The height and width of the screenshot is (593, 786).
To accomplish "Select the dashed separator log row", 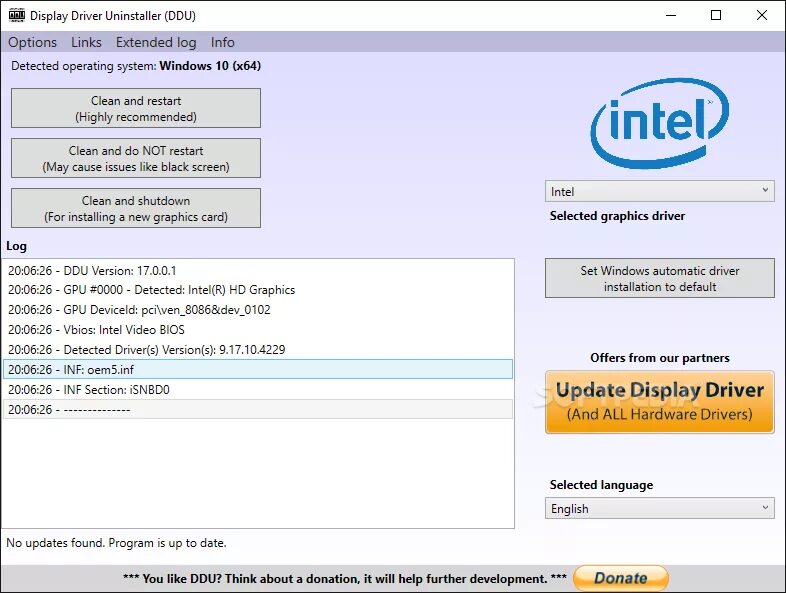I will [258, 410].
